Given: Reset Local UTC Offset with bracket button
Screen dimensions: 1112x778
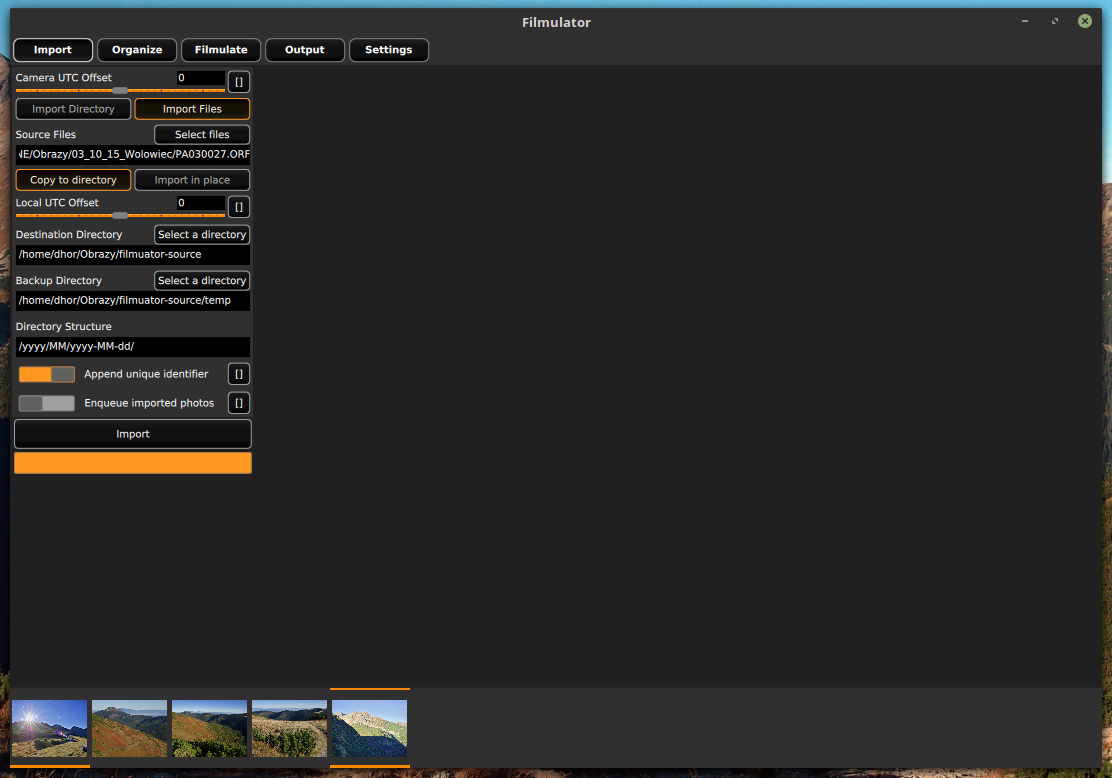Looking at the screenshot, I should [239, 207].
